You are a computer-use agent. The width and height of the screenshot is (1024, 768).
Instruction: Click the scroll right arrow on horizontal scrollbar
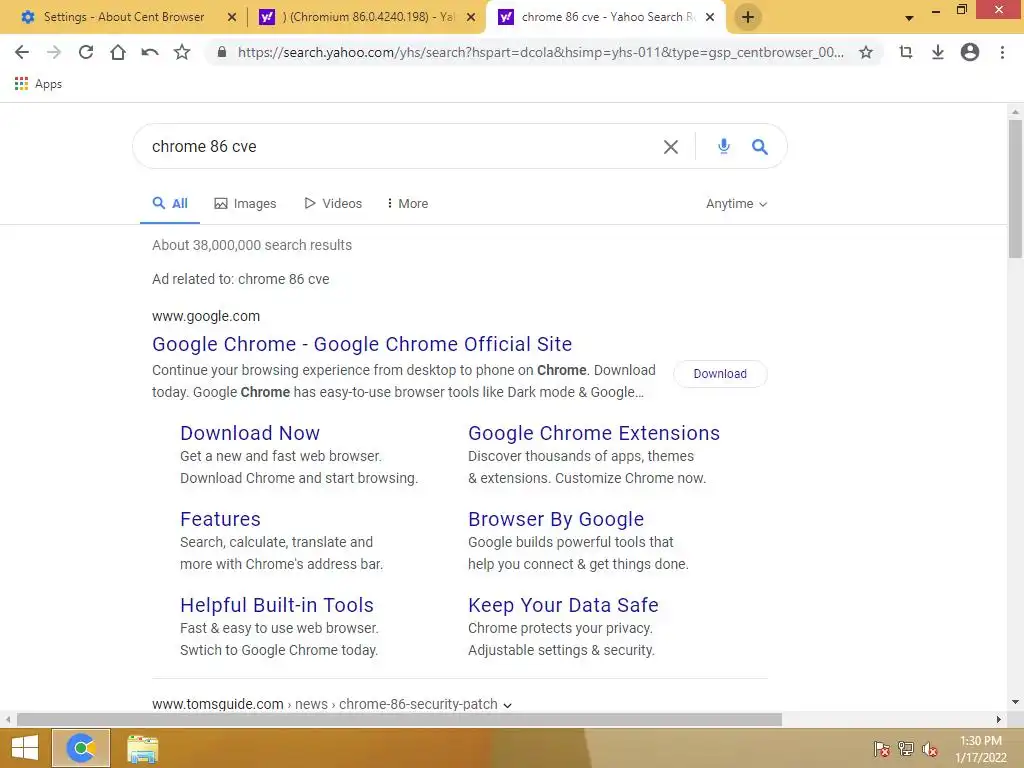999,720
